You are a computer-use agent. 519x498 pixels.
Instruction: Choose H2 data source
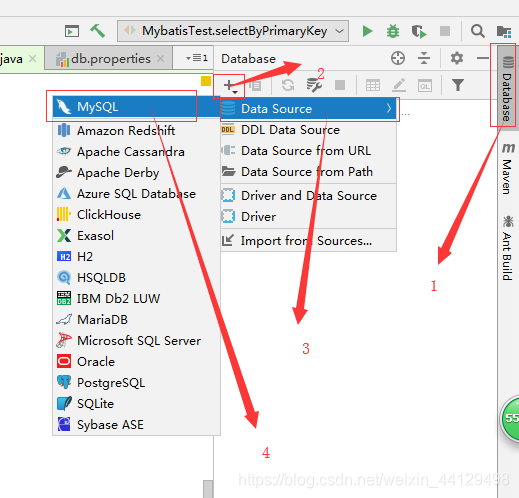click(x=136, y=257)
